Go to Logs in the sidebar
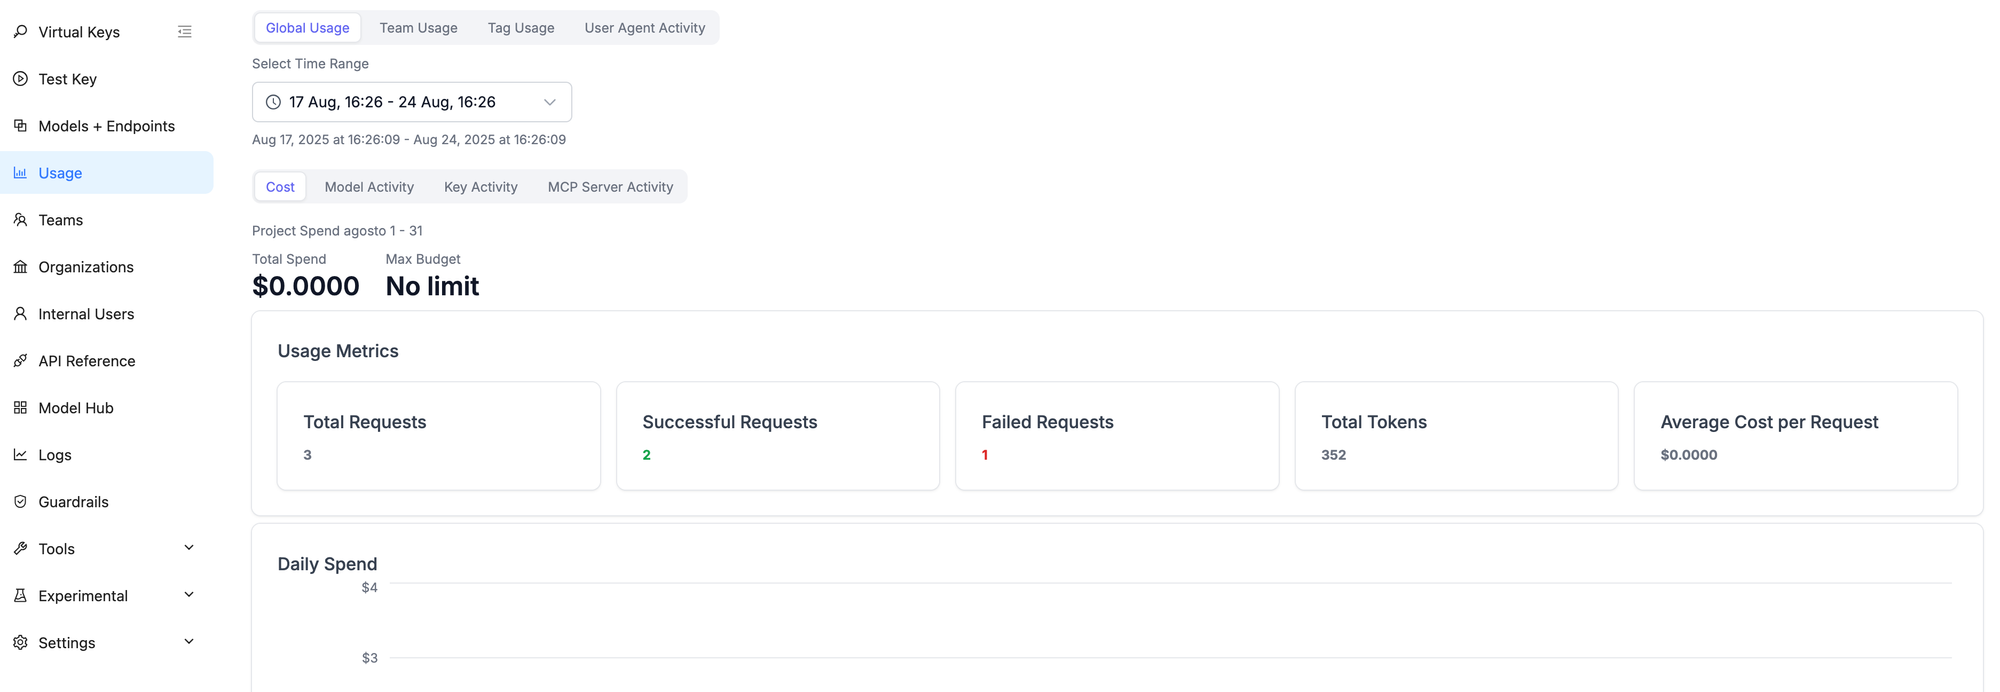The height and width of the screenshot is (692, 2000). point(55,455)
